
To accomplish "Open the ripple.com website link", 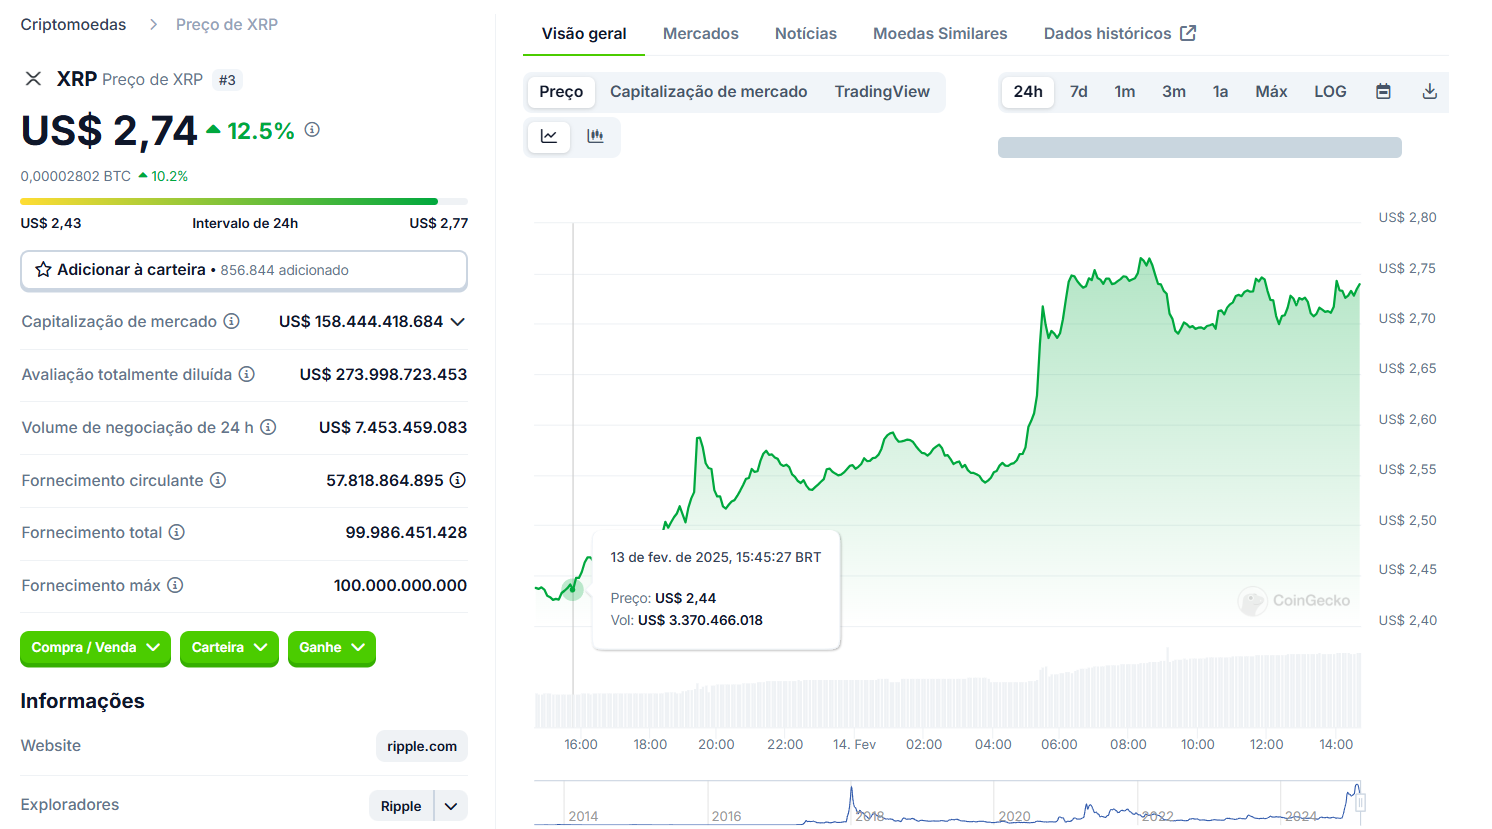I will tap(422, 746).
